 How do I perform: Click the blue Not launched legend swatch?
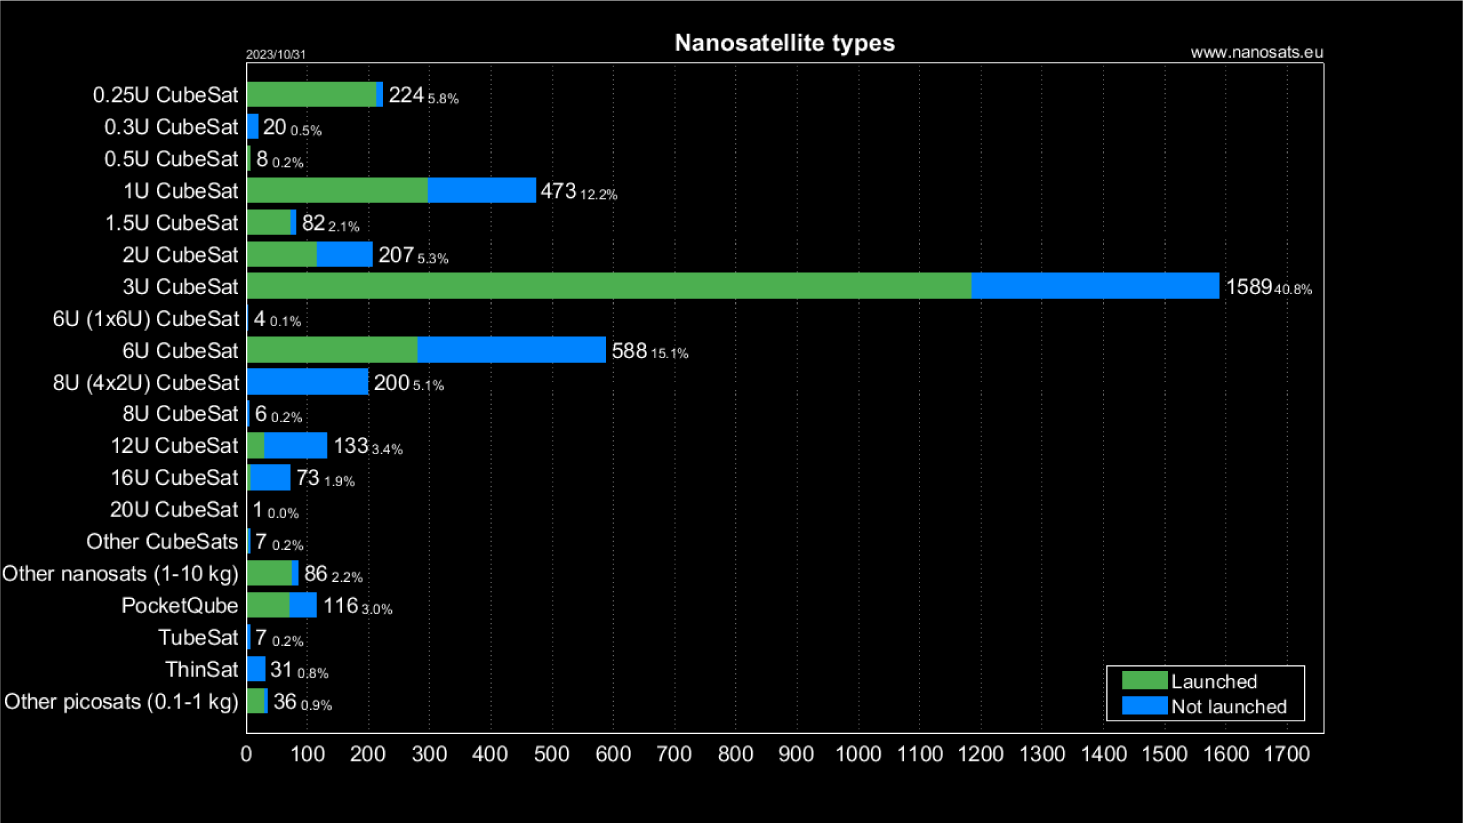click(1144, 706)
